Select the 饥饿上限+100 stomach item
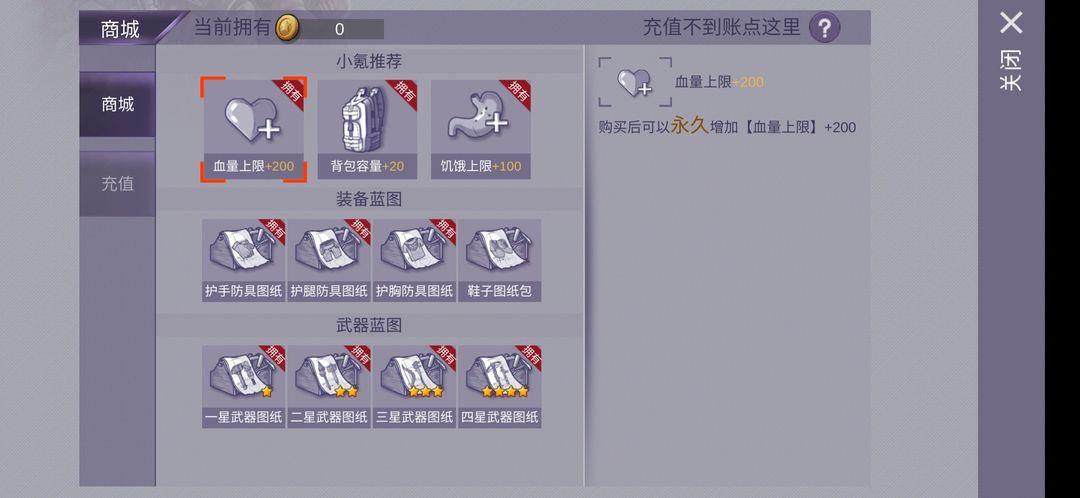1080x498 pixels. pyautogui.click(x=481, y=129)
